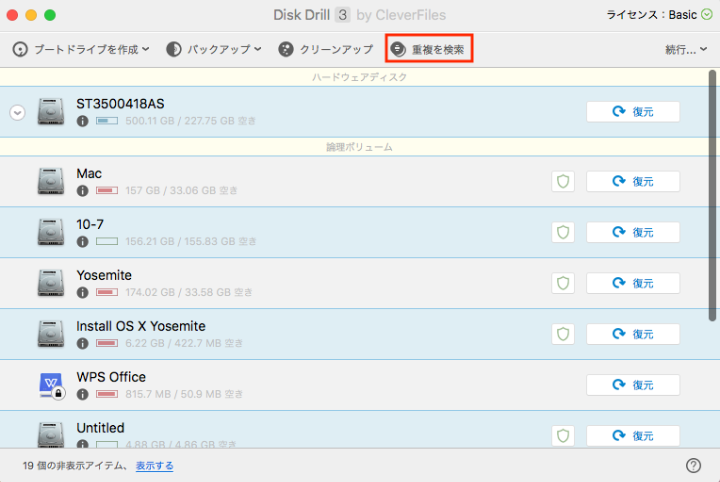720x482 pixels.
Task: Open the バックアップ dropdown menu
Action: 214,49
